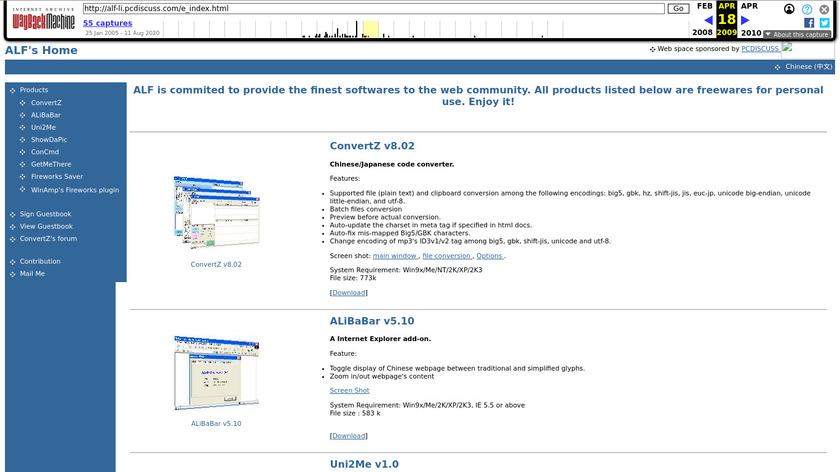Click the ConvertZ v8.02 heading
The image size is (840, 472).
click(x=372, y=146)
